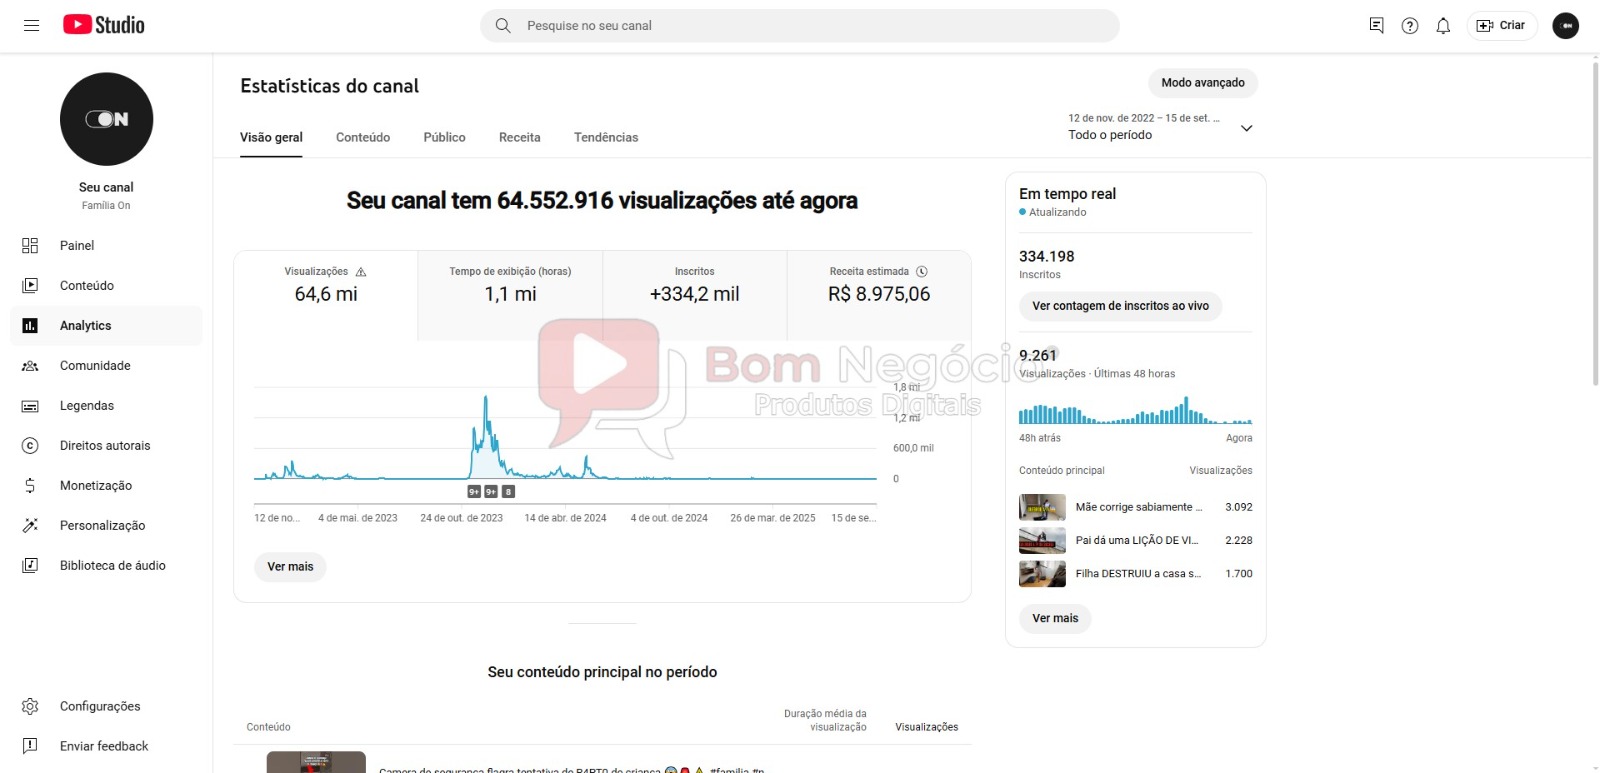The image size is (1600, 773).
Task: Expand the Todo o período date dropdown
Action: (1160, 127)
